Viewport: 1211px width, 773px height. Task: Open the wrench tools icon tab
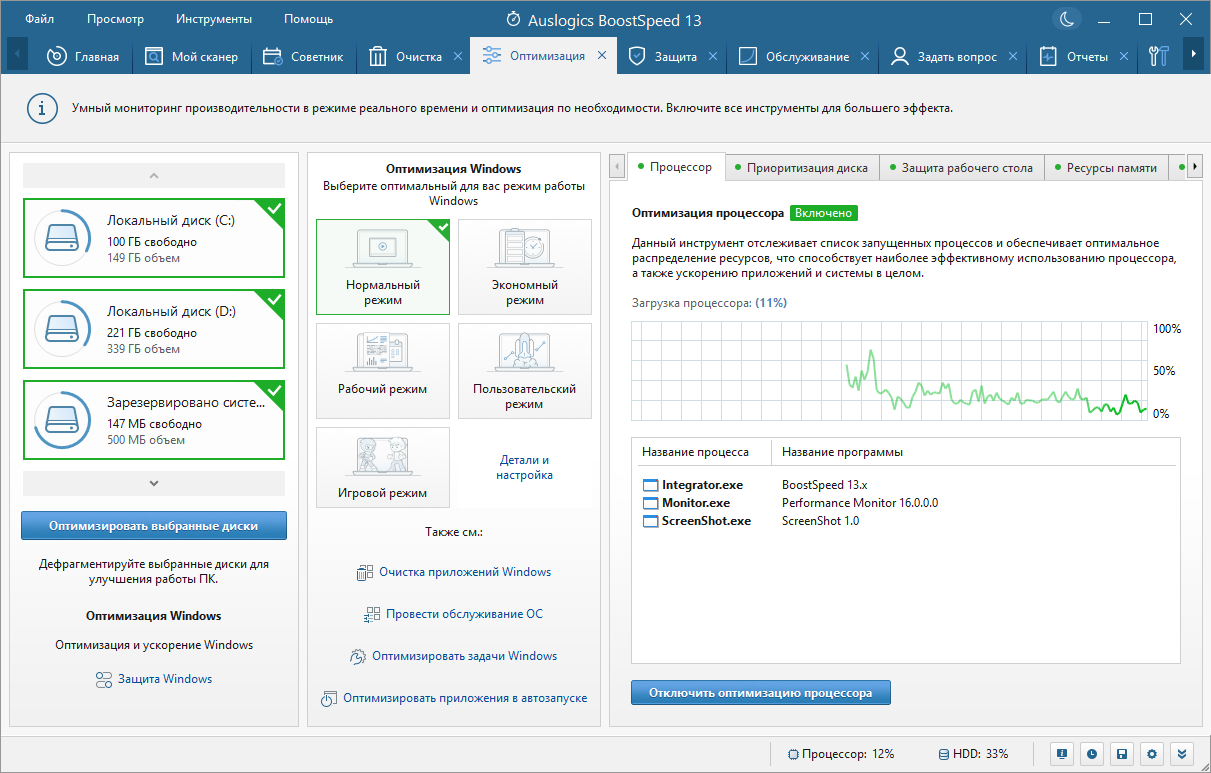tap(1159, 56)
